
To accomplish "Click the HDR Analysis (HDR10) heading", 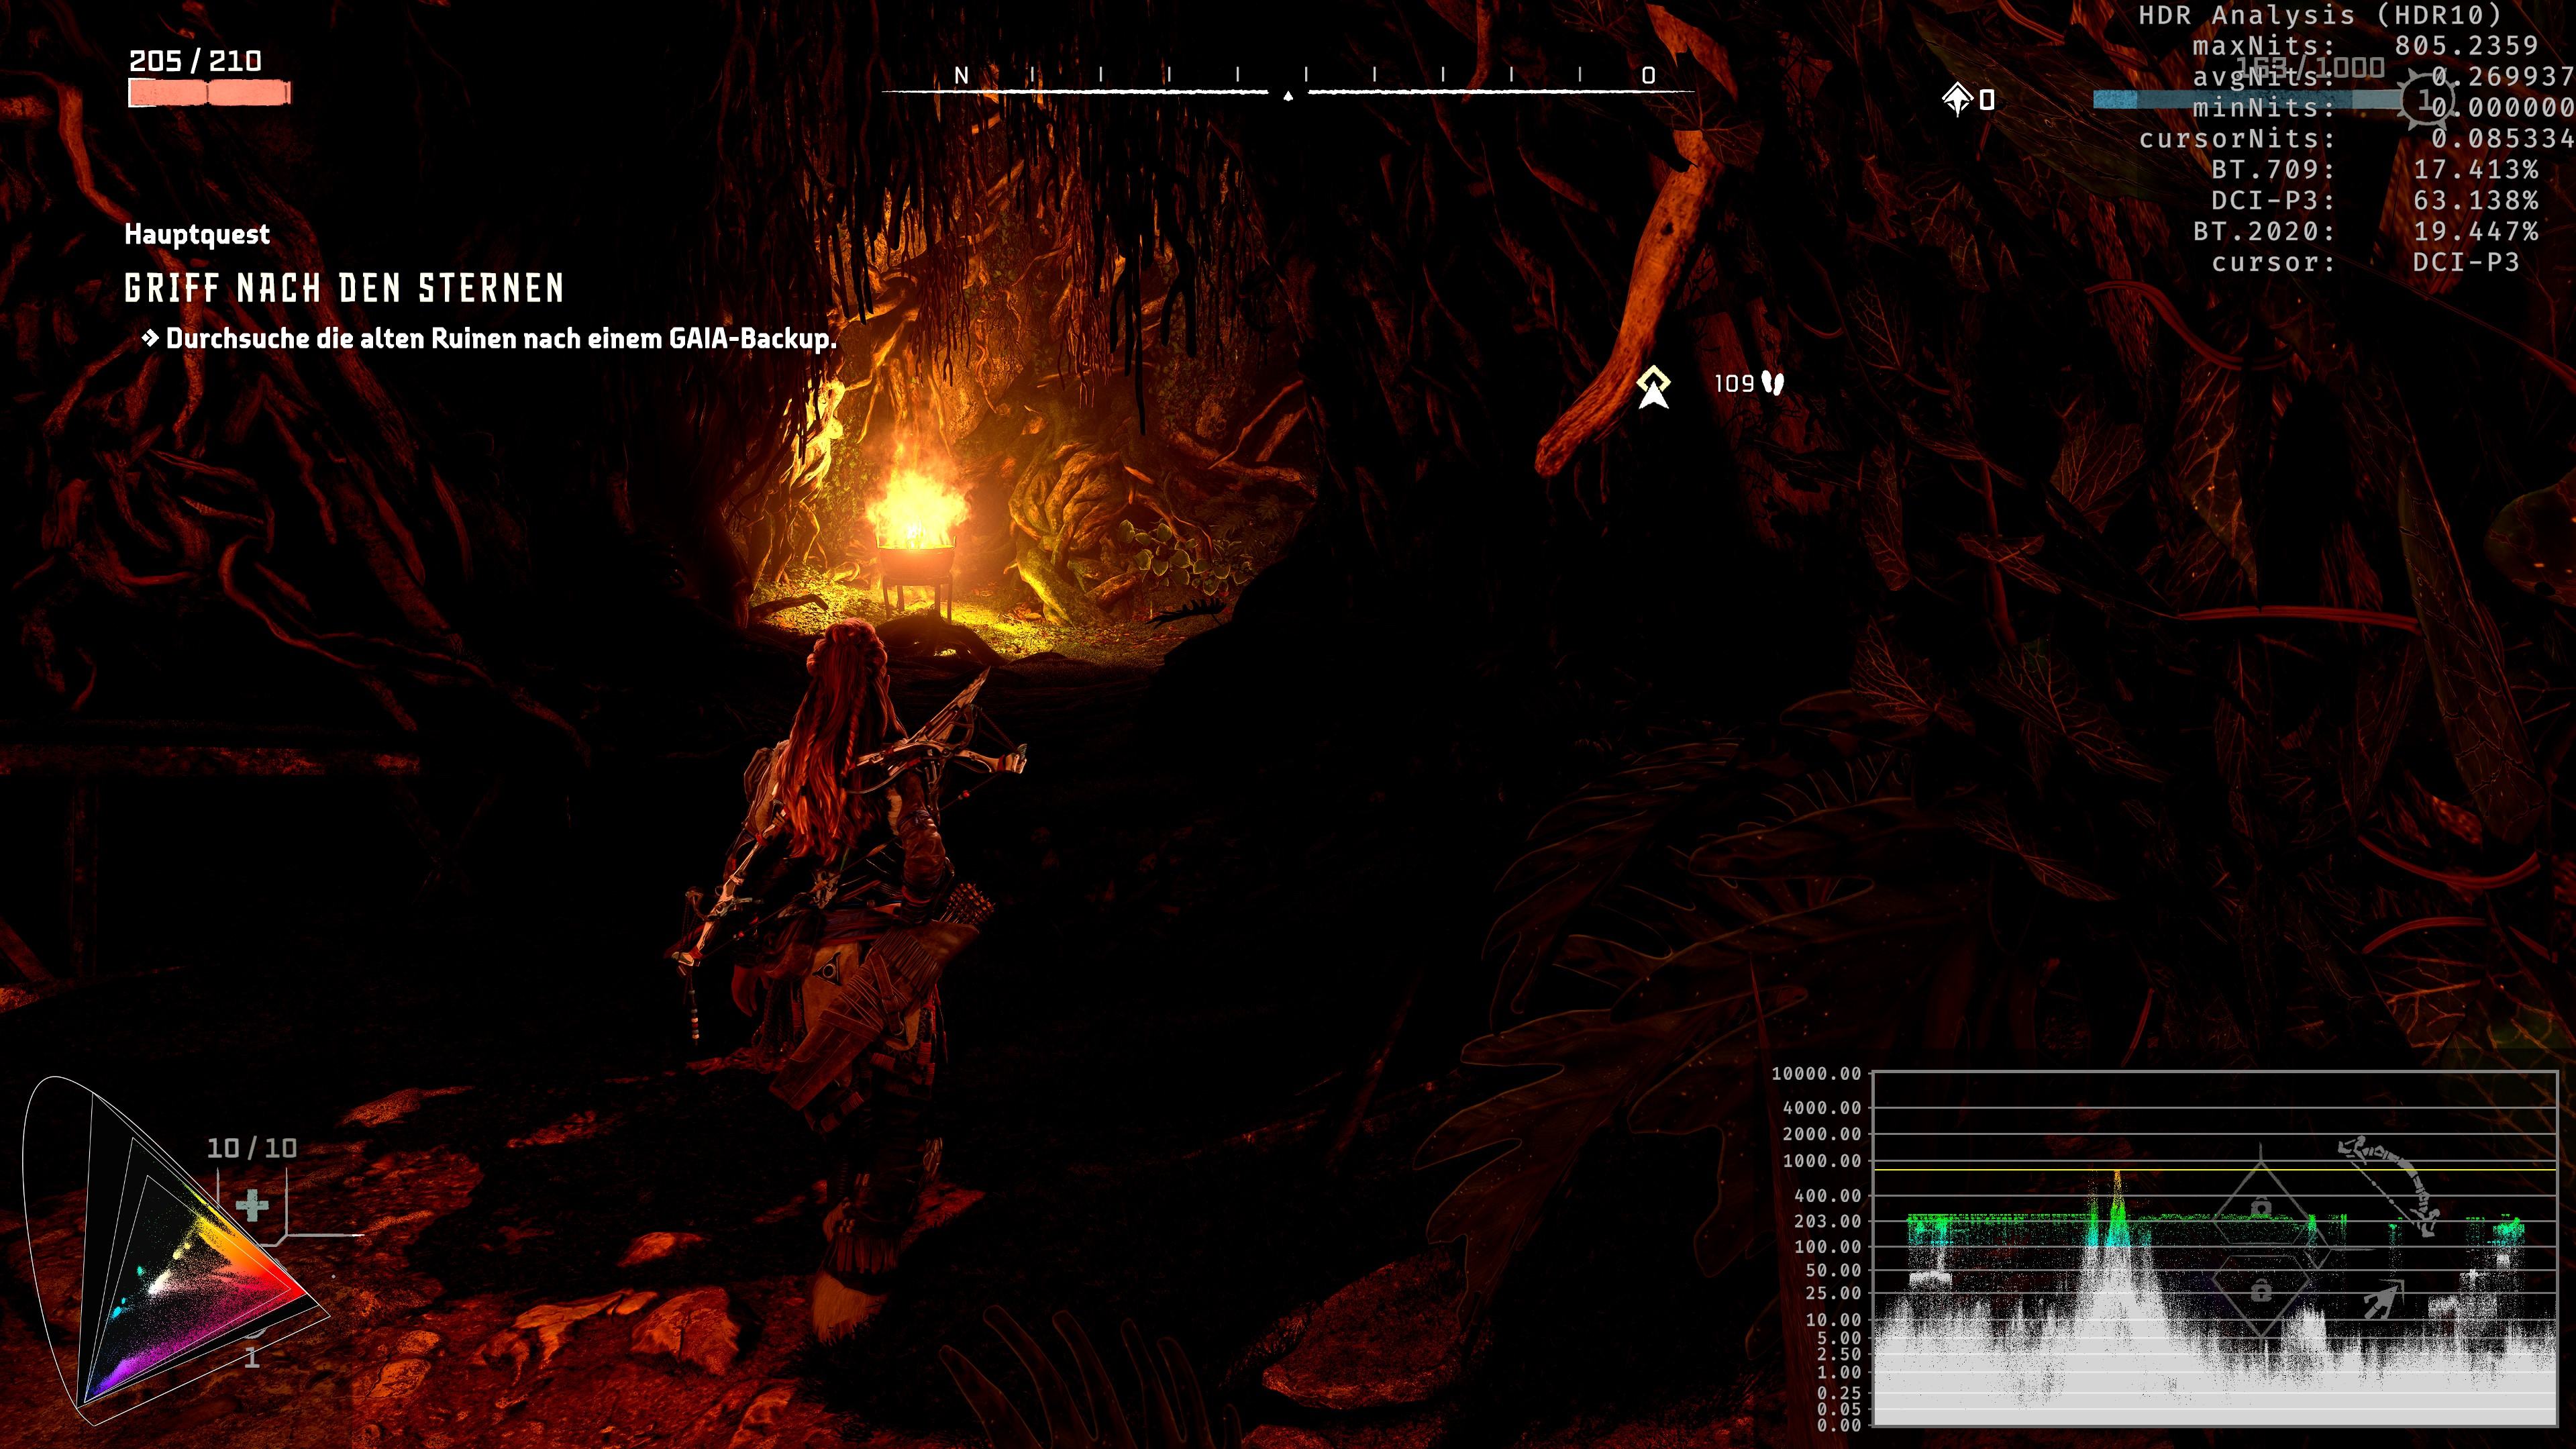I will coord(2318,15).
